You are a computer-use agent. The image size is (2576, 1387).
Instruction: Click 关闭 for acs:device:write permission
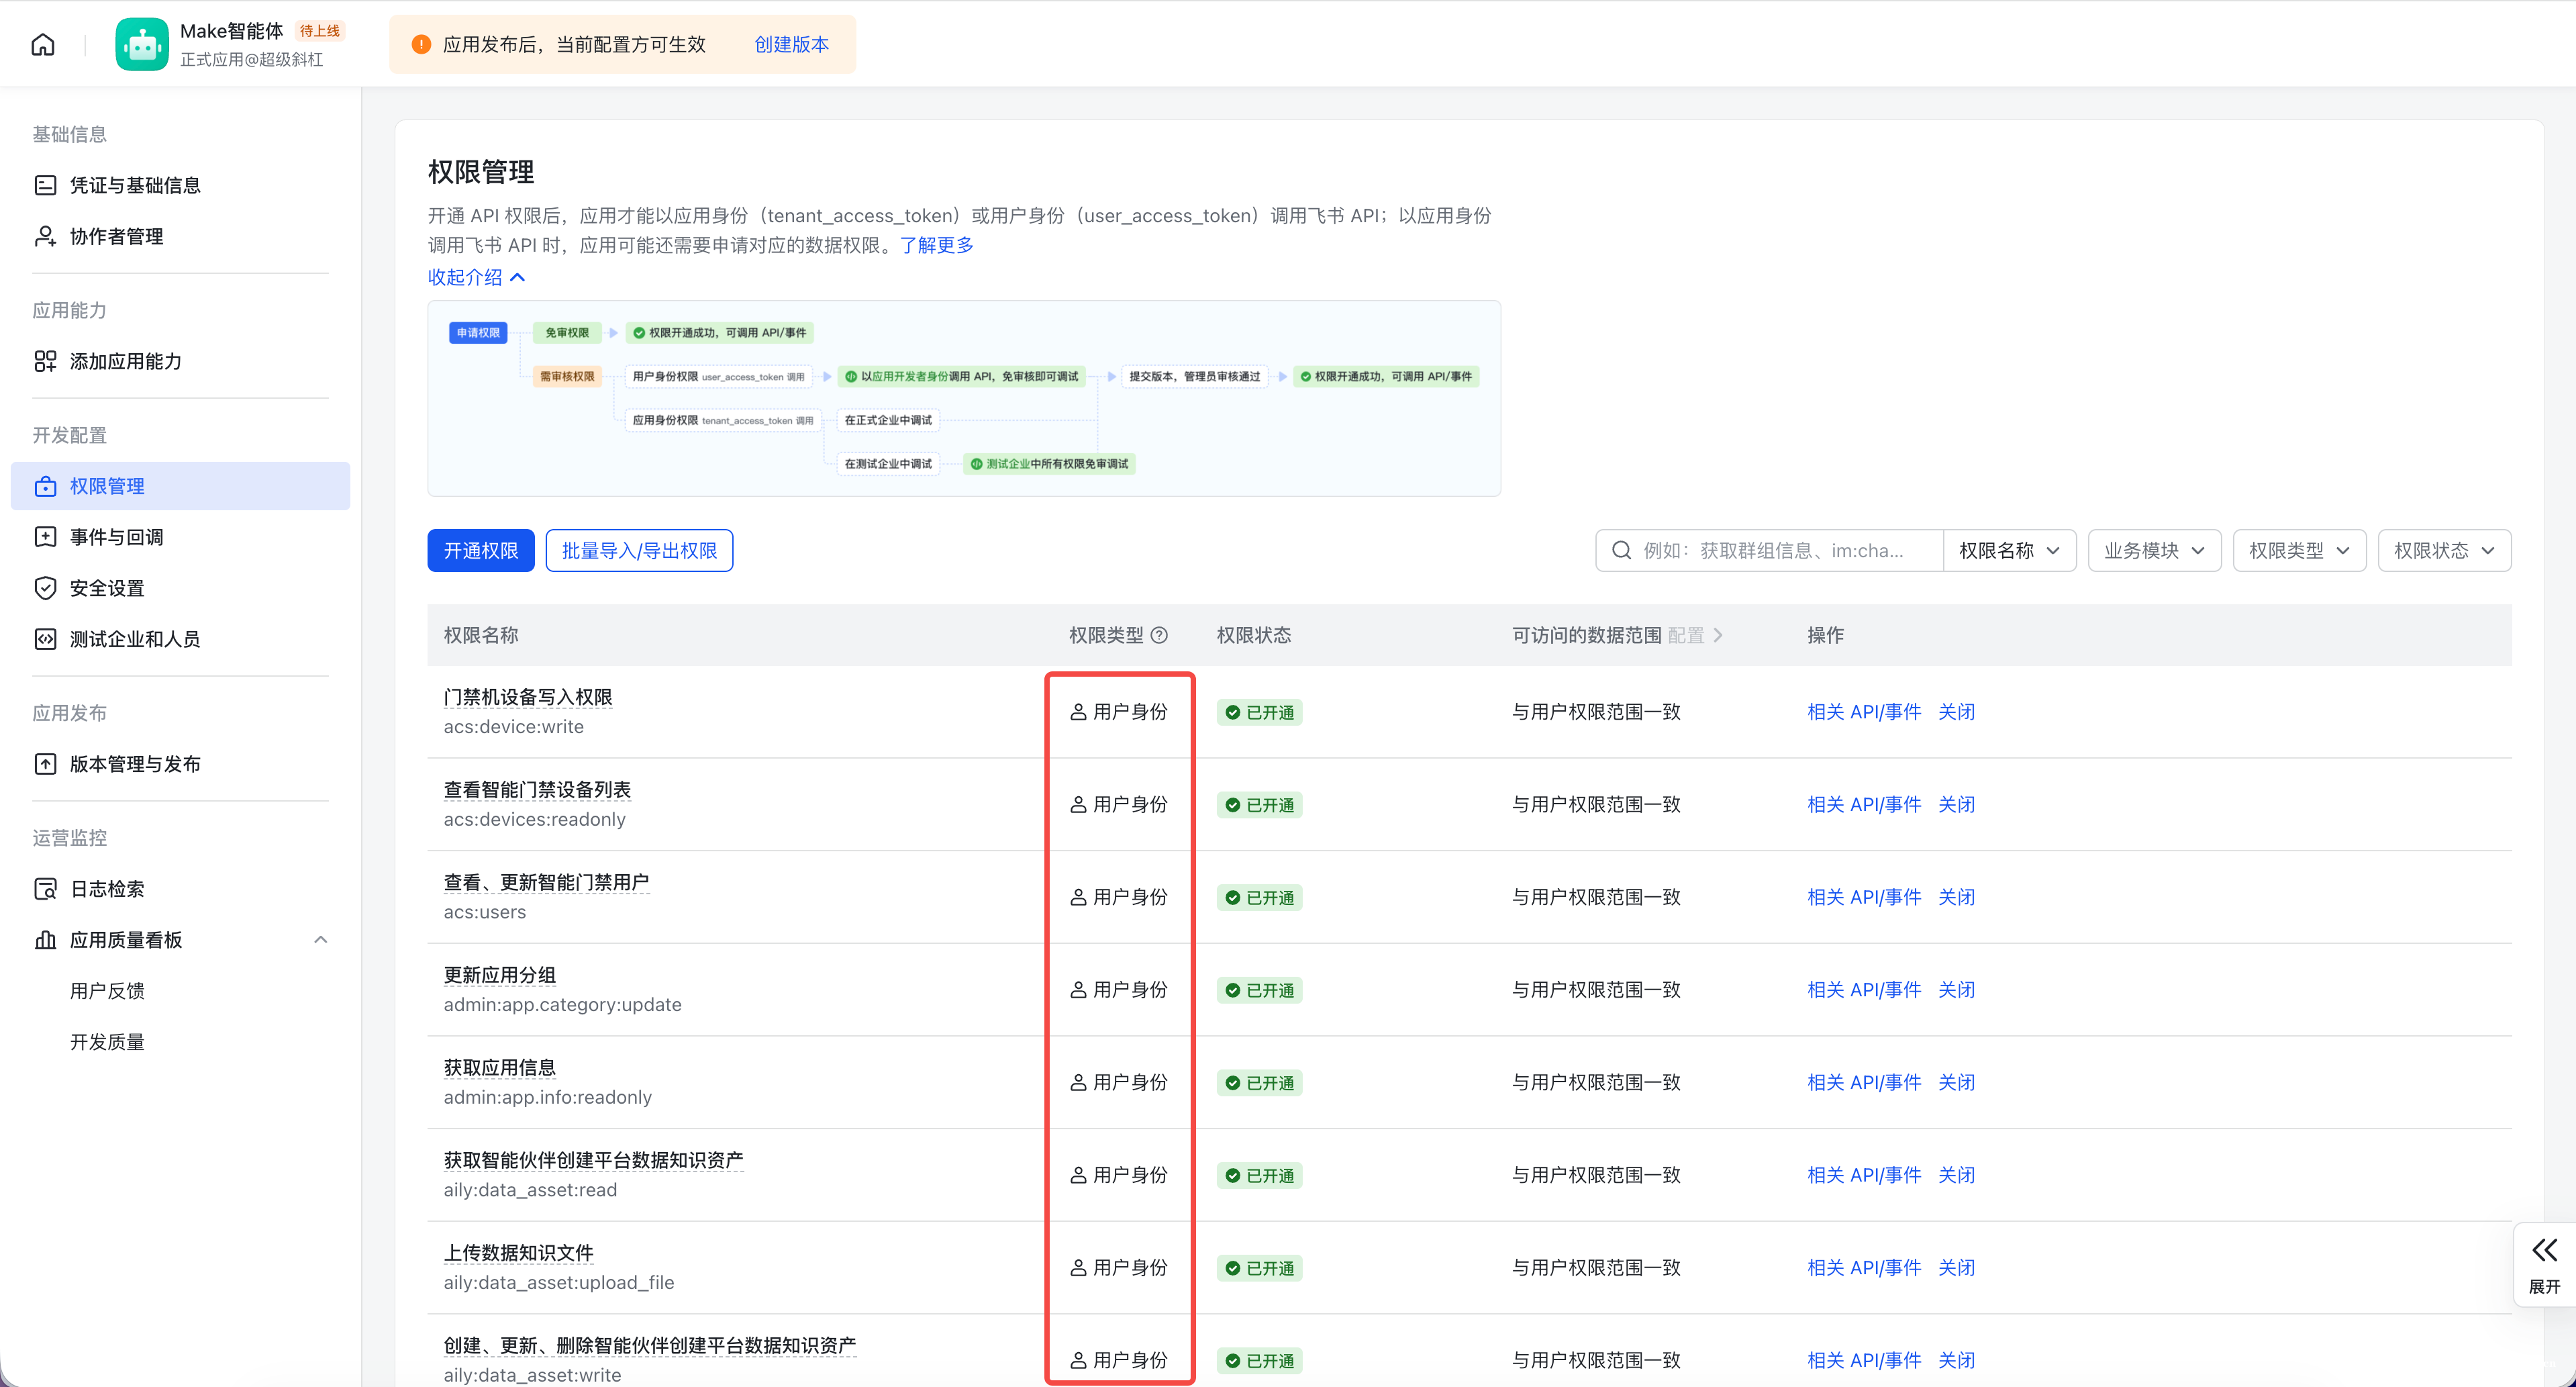coord(1956,712)
